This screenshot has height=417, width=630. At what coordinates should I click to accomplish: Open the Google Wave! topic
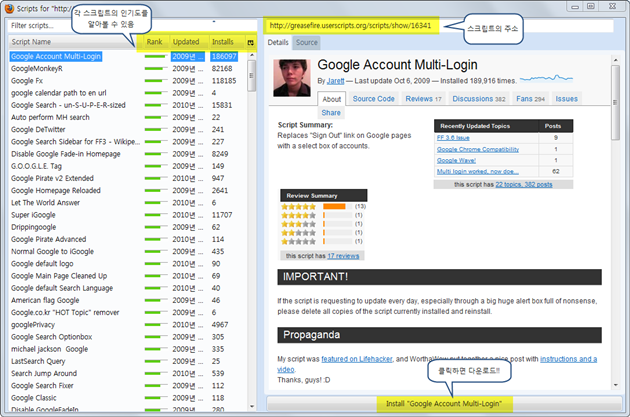(456, 160)
